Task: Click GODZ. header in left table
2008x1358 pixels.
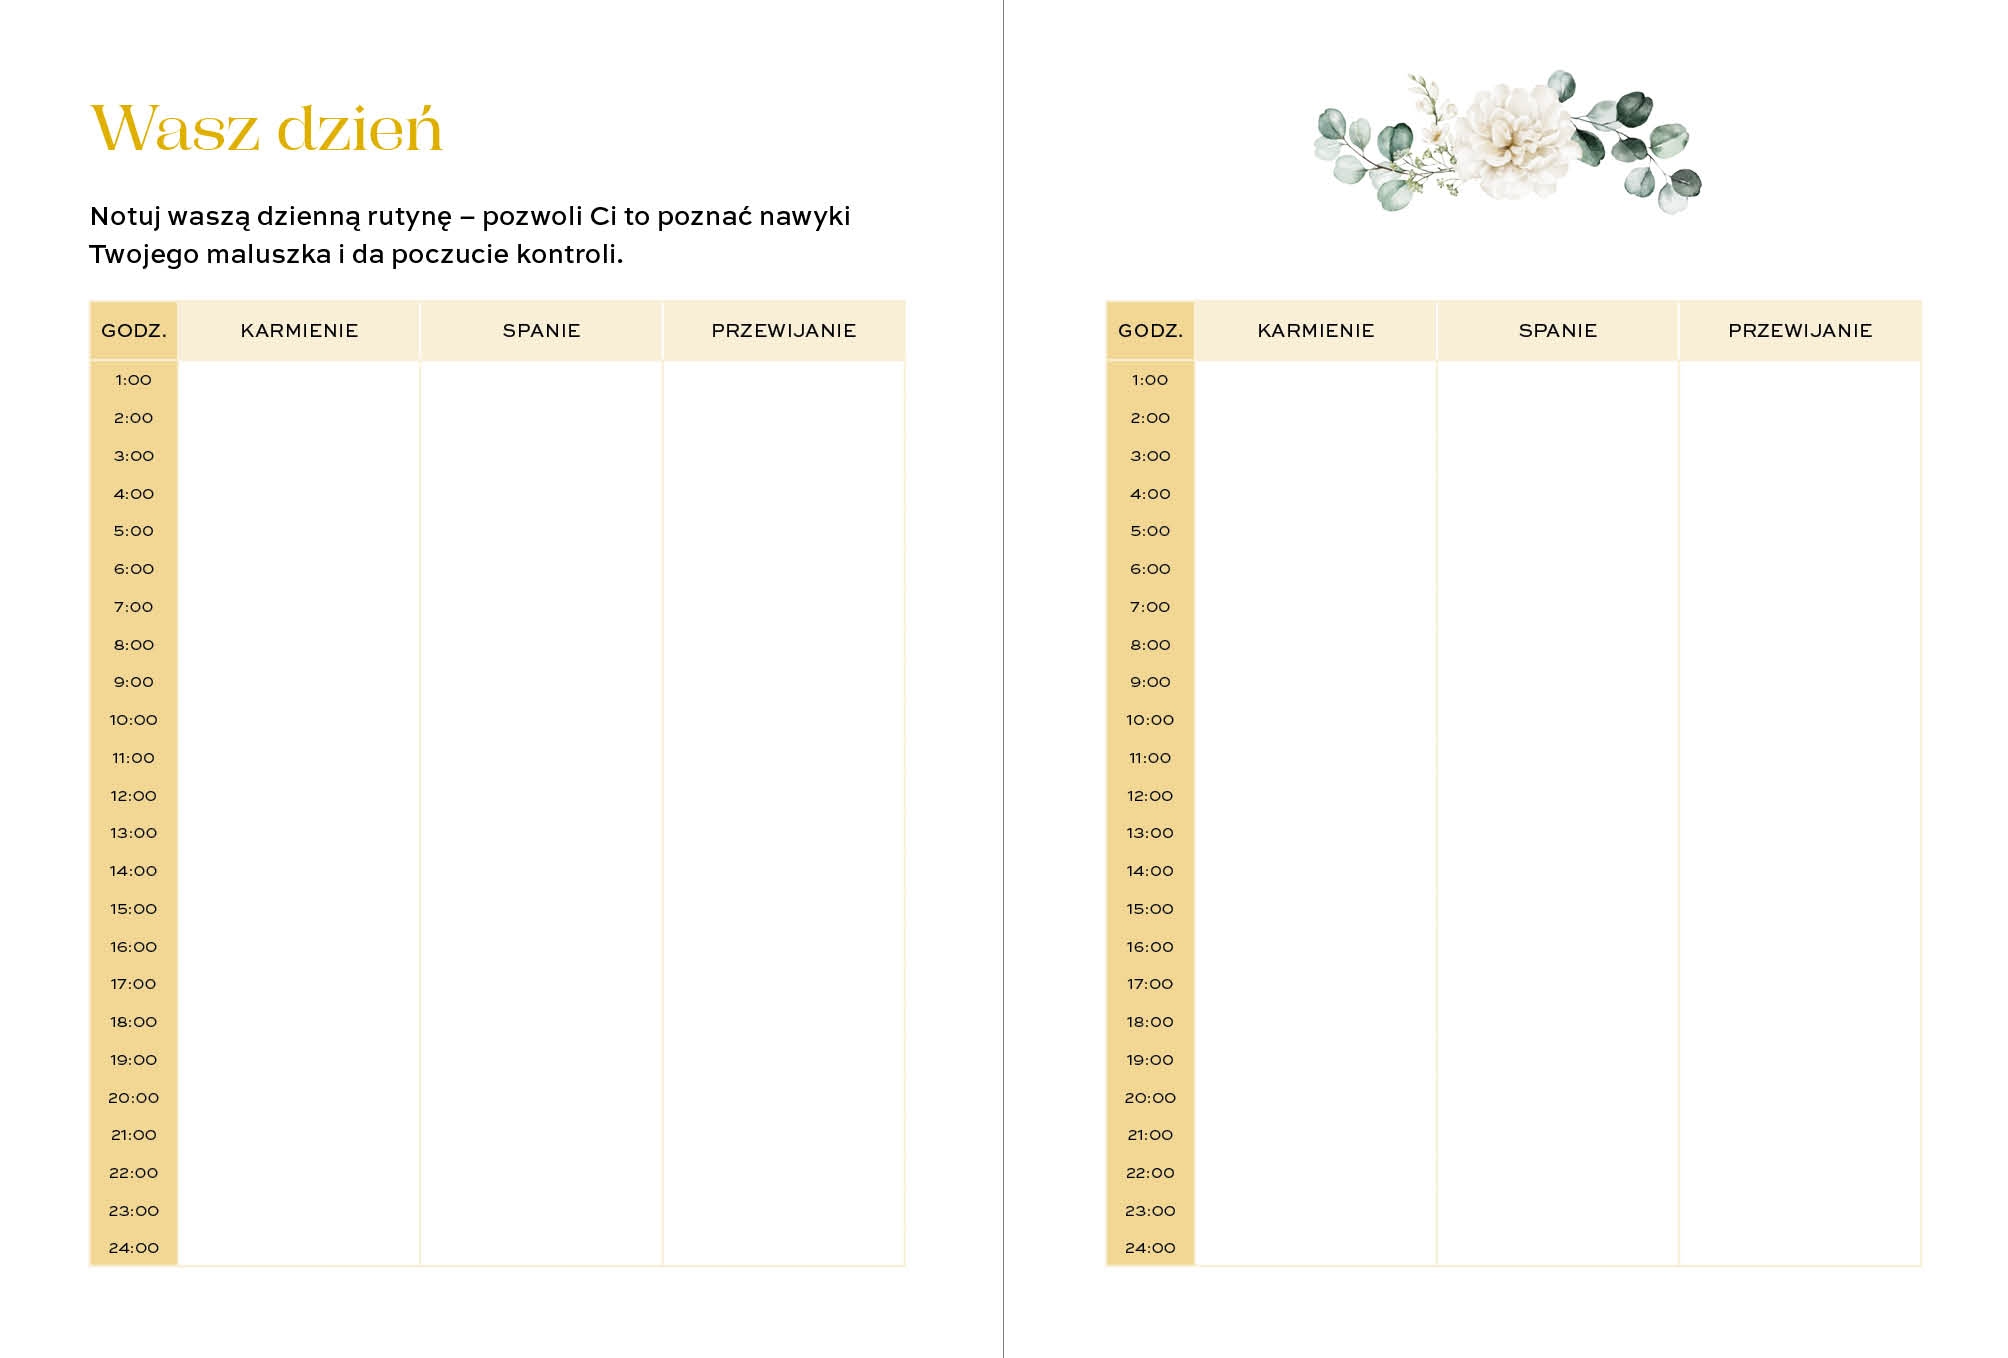Action: 134,331
